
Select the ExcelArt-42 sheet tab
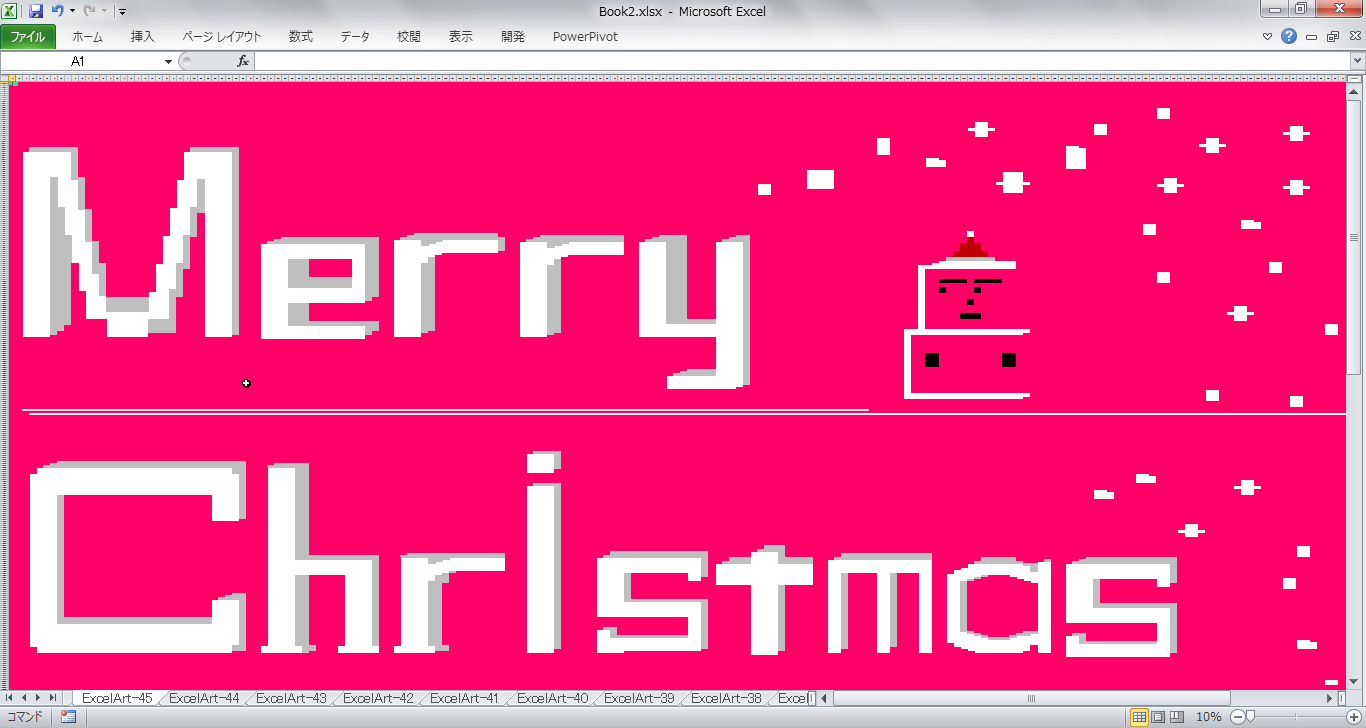pos(378,698)
